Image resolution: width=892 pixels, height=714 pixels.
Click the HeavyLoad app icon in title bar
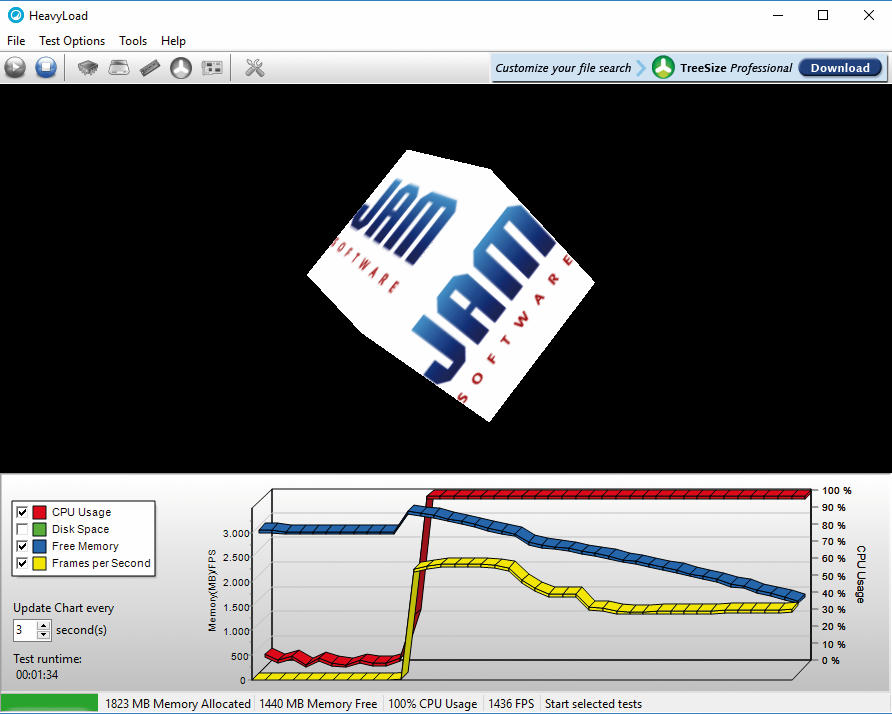tap(15, 15)
